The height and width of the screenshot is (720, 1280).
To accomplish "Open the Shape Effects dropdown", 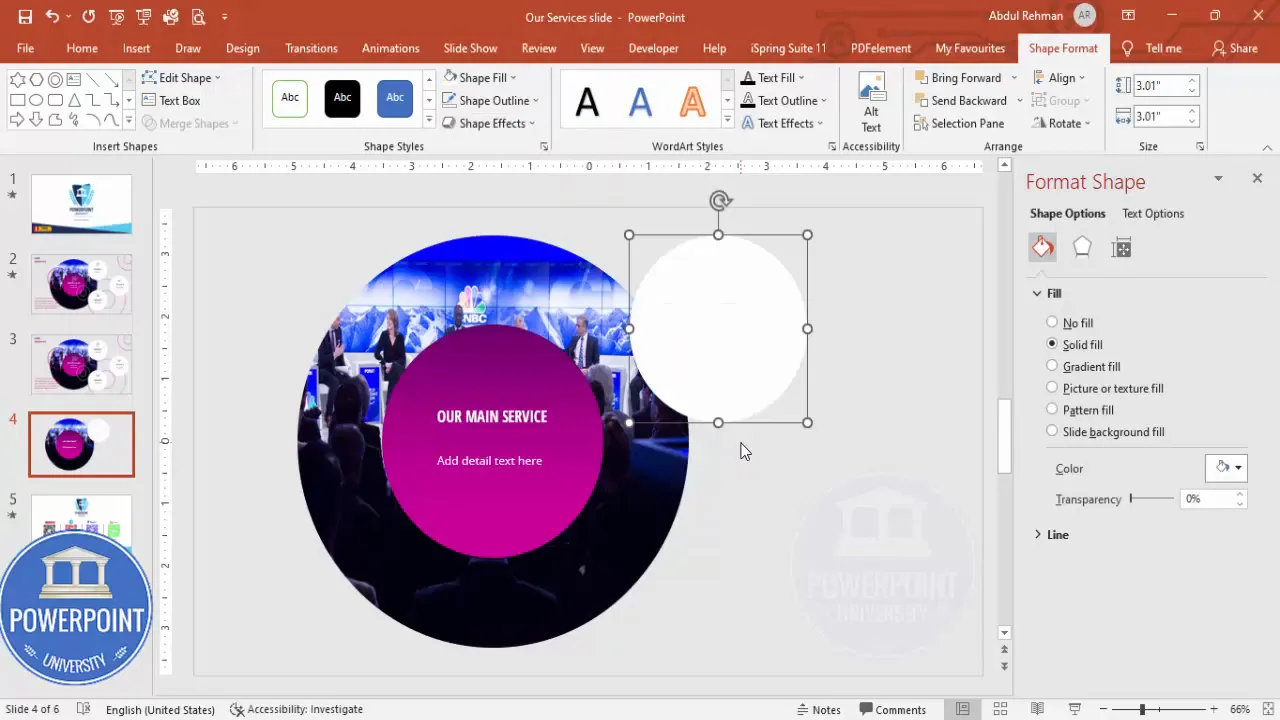I will pyautogui.click(x=489, y=124).
